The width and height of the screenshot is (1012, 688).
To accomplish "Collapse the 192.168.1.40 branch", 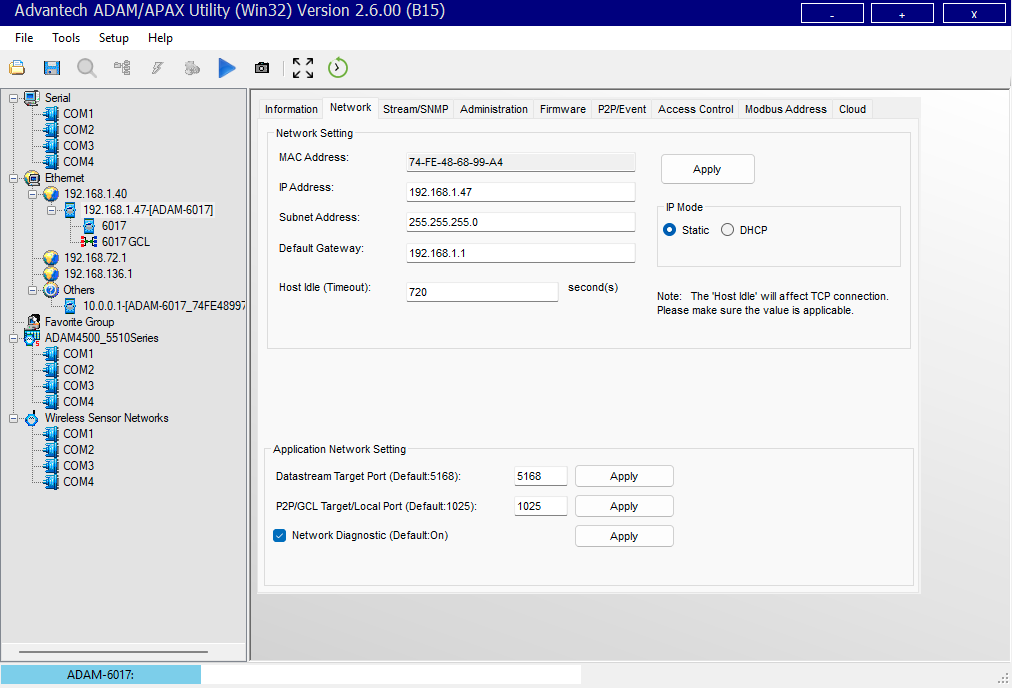I will [32, 194].
